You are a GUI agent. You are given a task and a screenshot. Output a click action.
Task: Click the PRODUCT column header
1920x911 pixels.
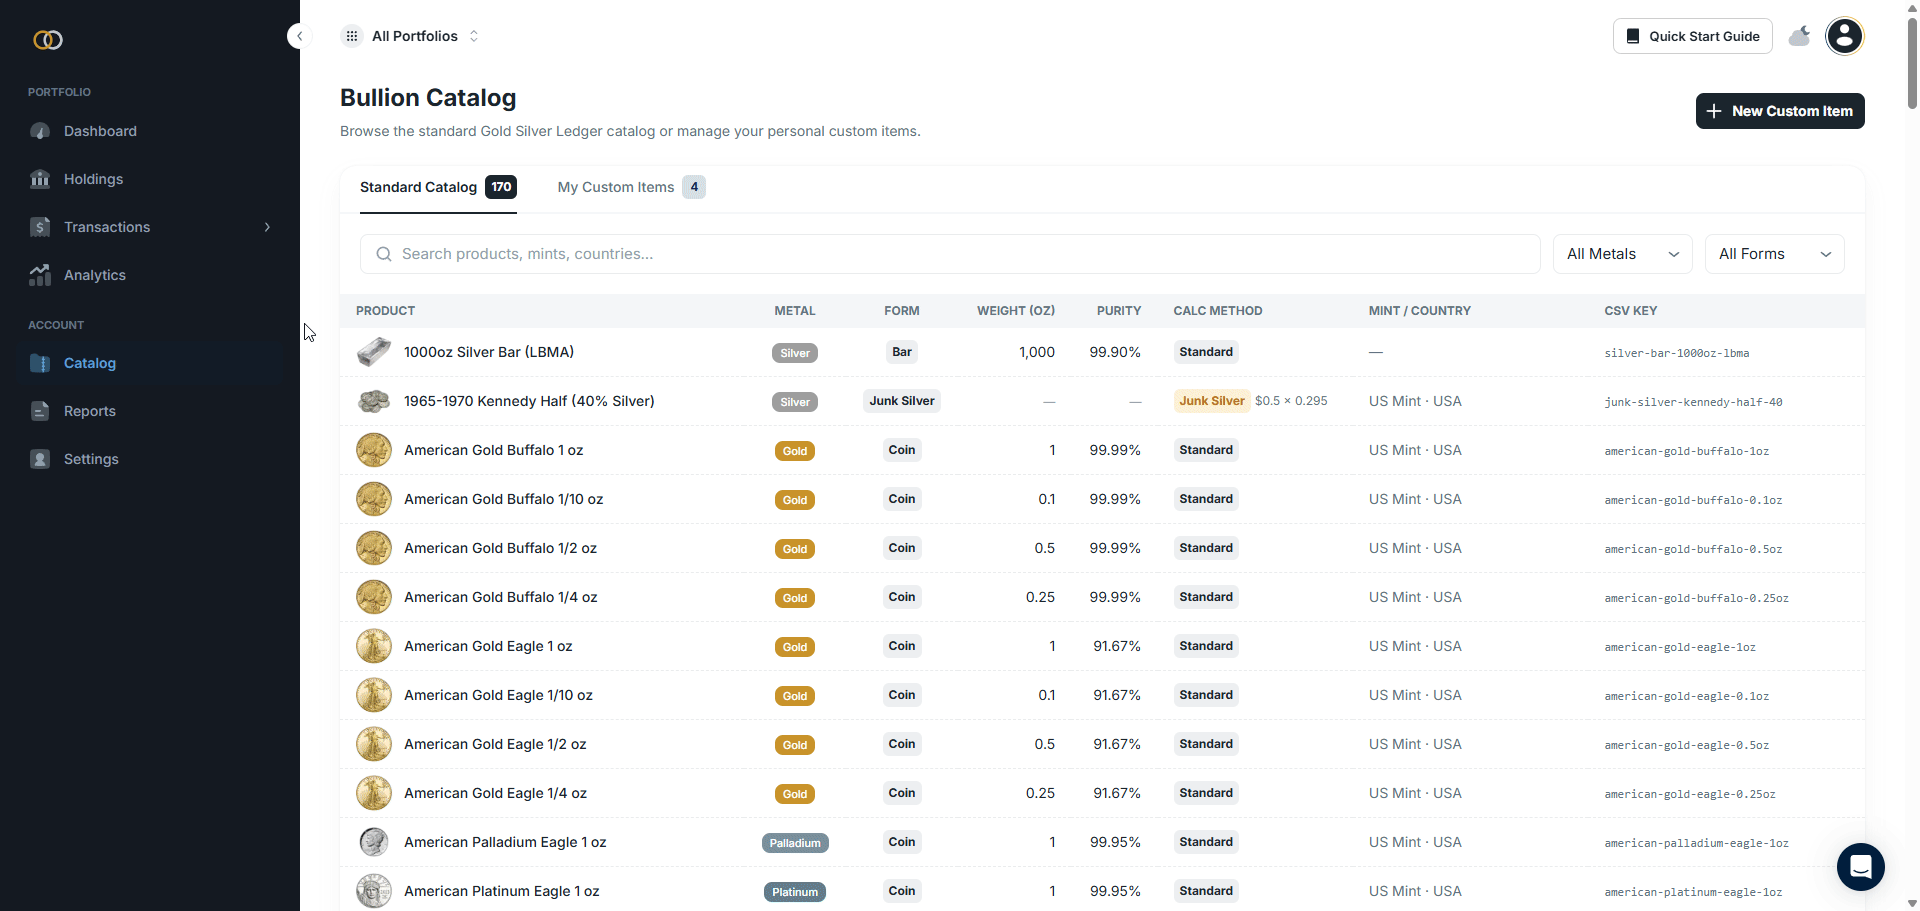click(x=385, y=311)
